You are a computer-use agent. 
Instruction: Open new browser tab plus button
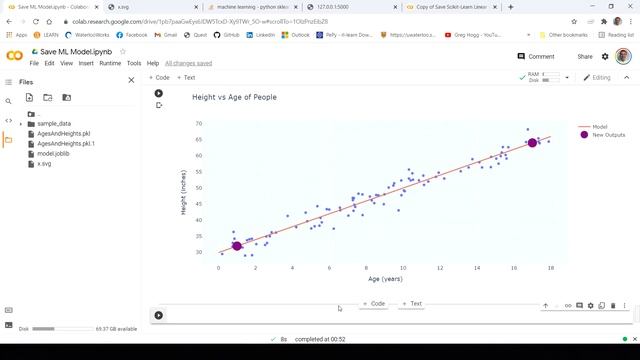pyautogui.click(x=511, y=7)
